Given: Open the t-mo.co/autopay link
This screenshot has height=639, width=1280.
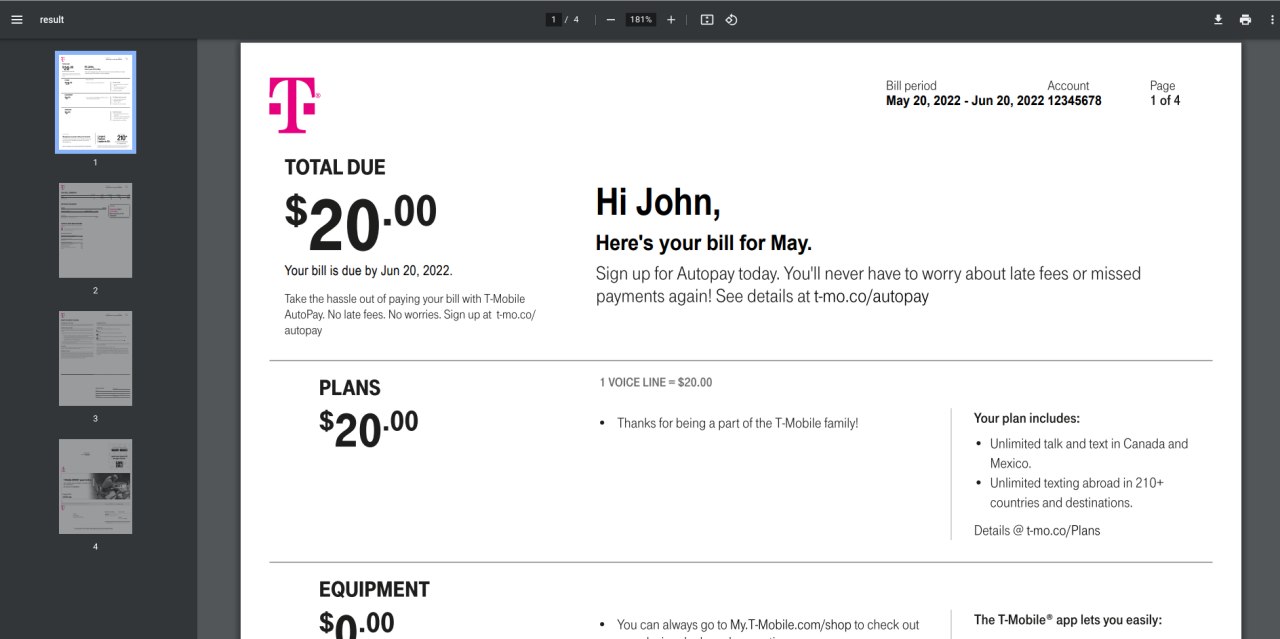Looking at the screenshot, I should [873, 296].
